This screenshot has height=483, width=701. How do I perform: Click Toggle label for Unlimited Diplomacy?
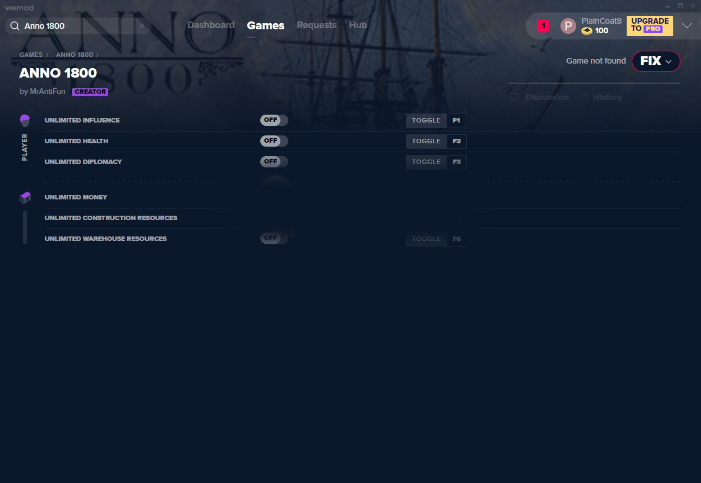(x=426, y=161)
